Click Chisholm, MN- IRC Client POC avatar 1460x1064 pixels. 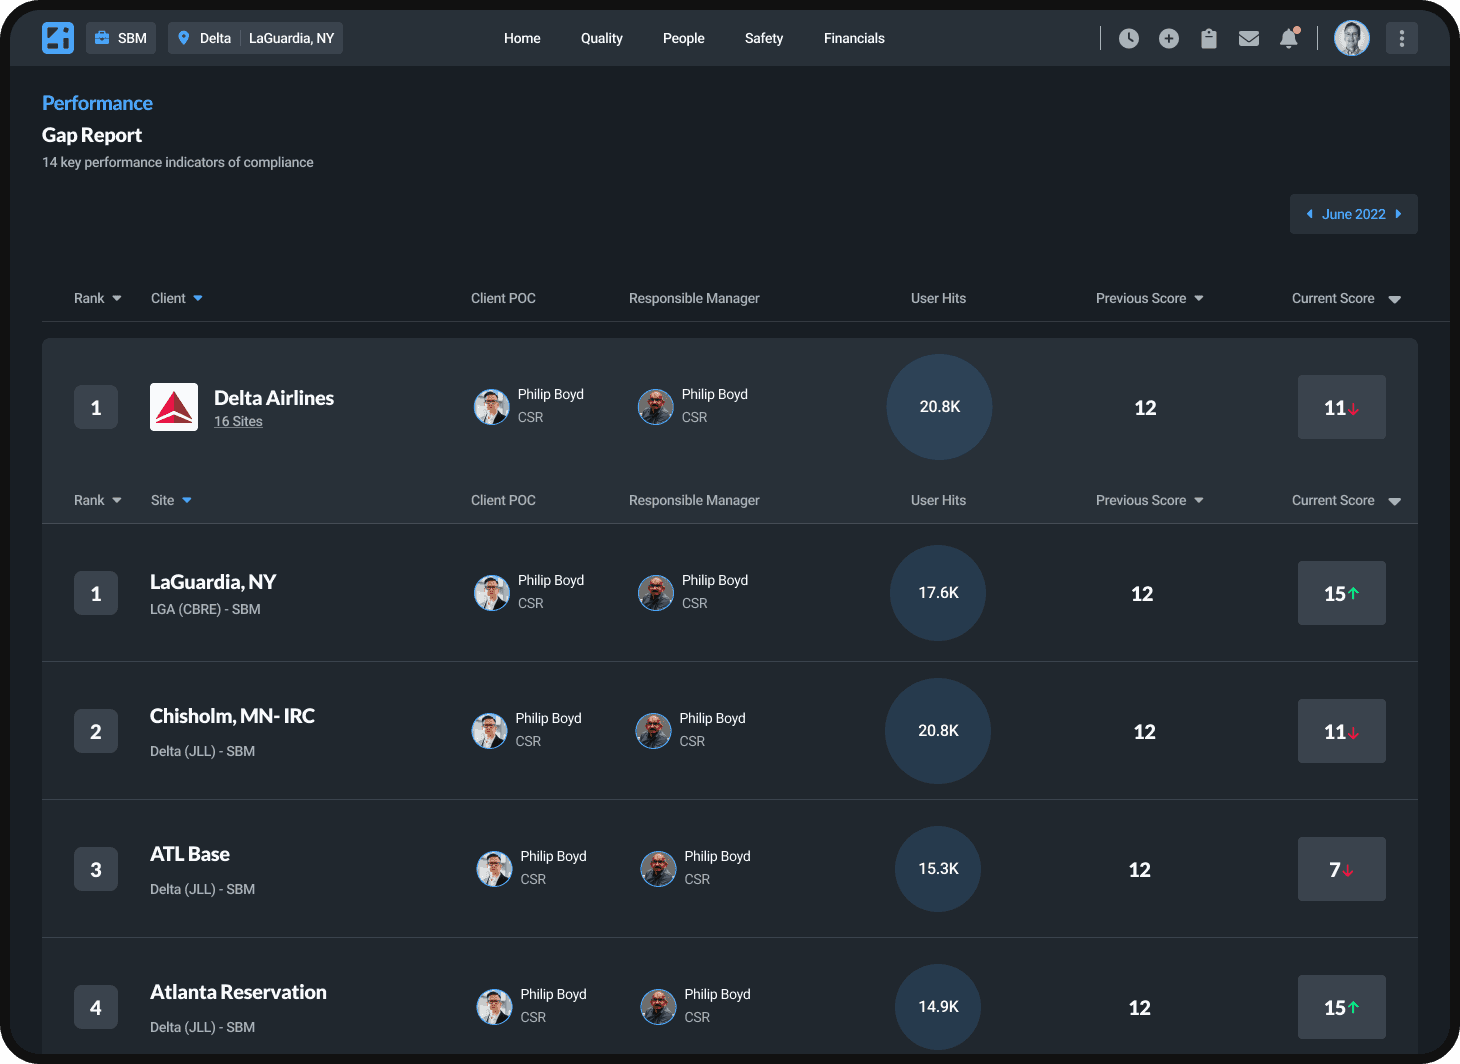[x=489, y=731]
